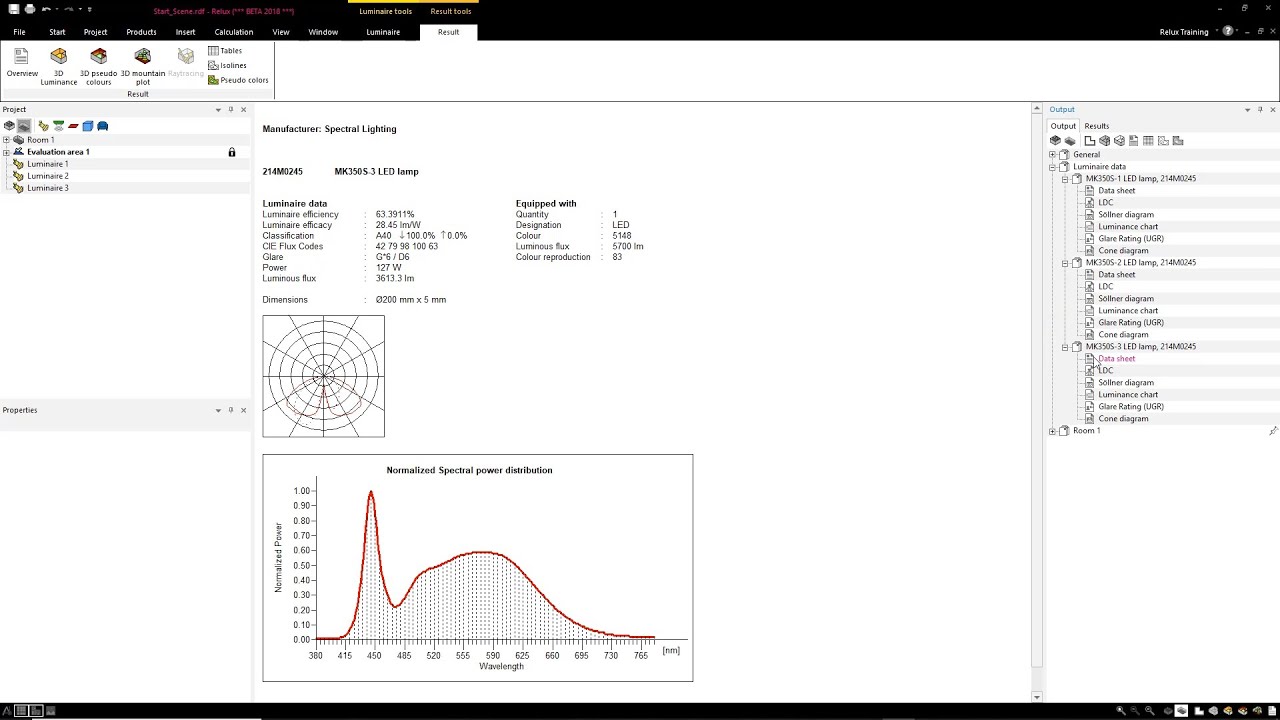Click the red surface icon in Project toolbar

click(73, 126)
